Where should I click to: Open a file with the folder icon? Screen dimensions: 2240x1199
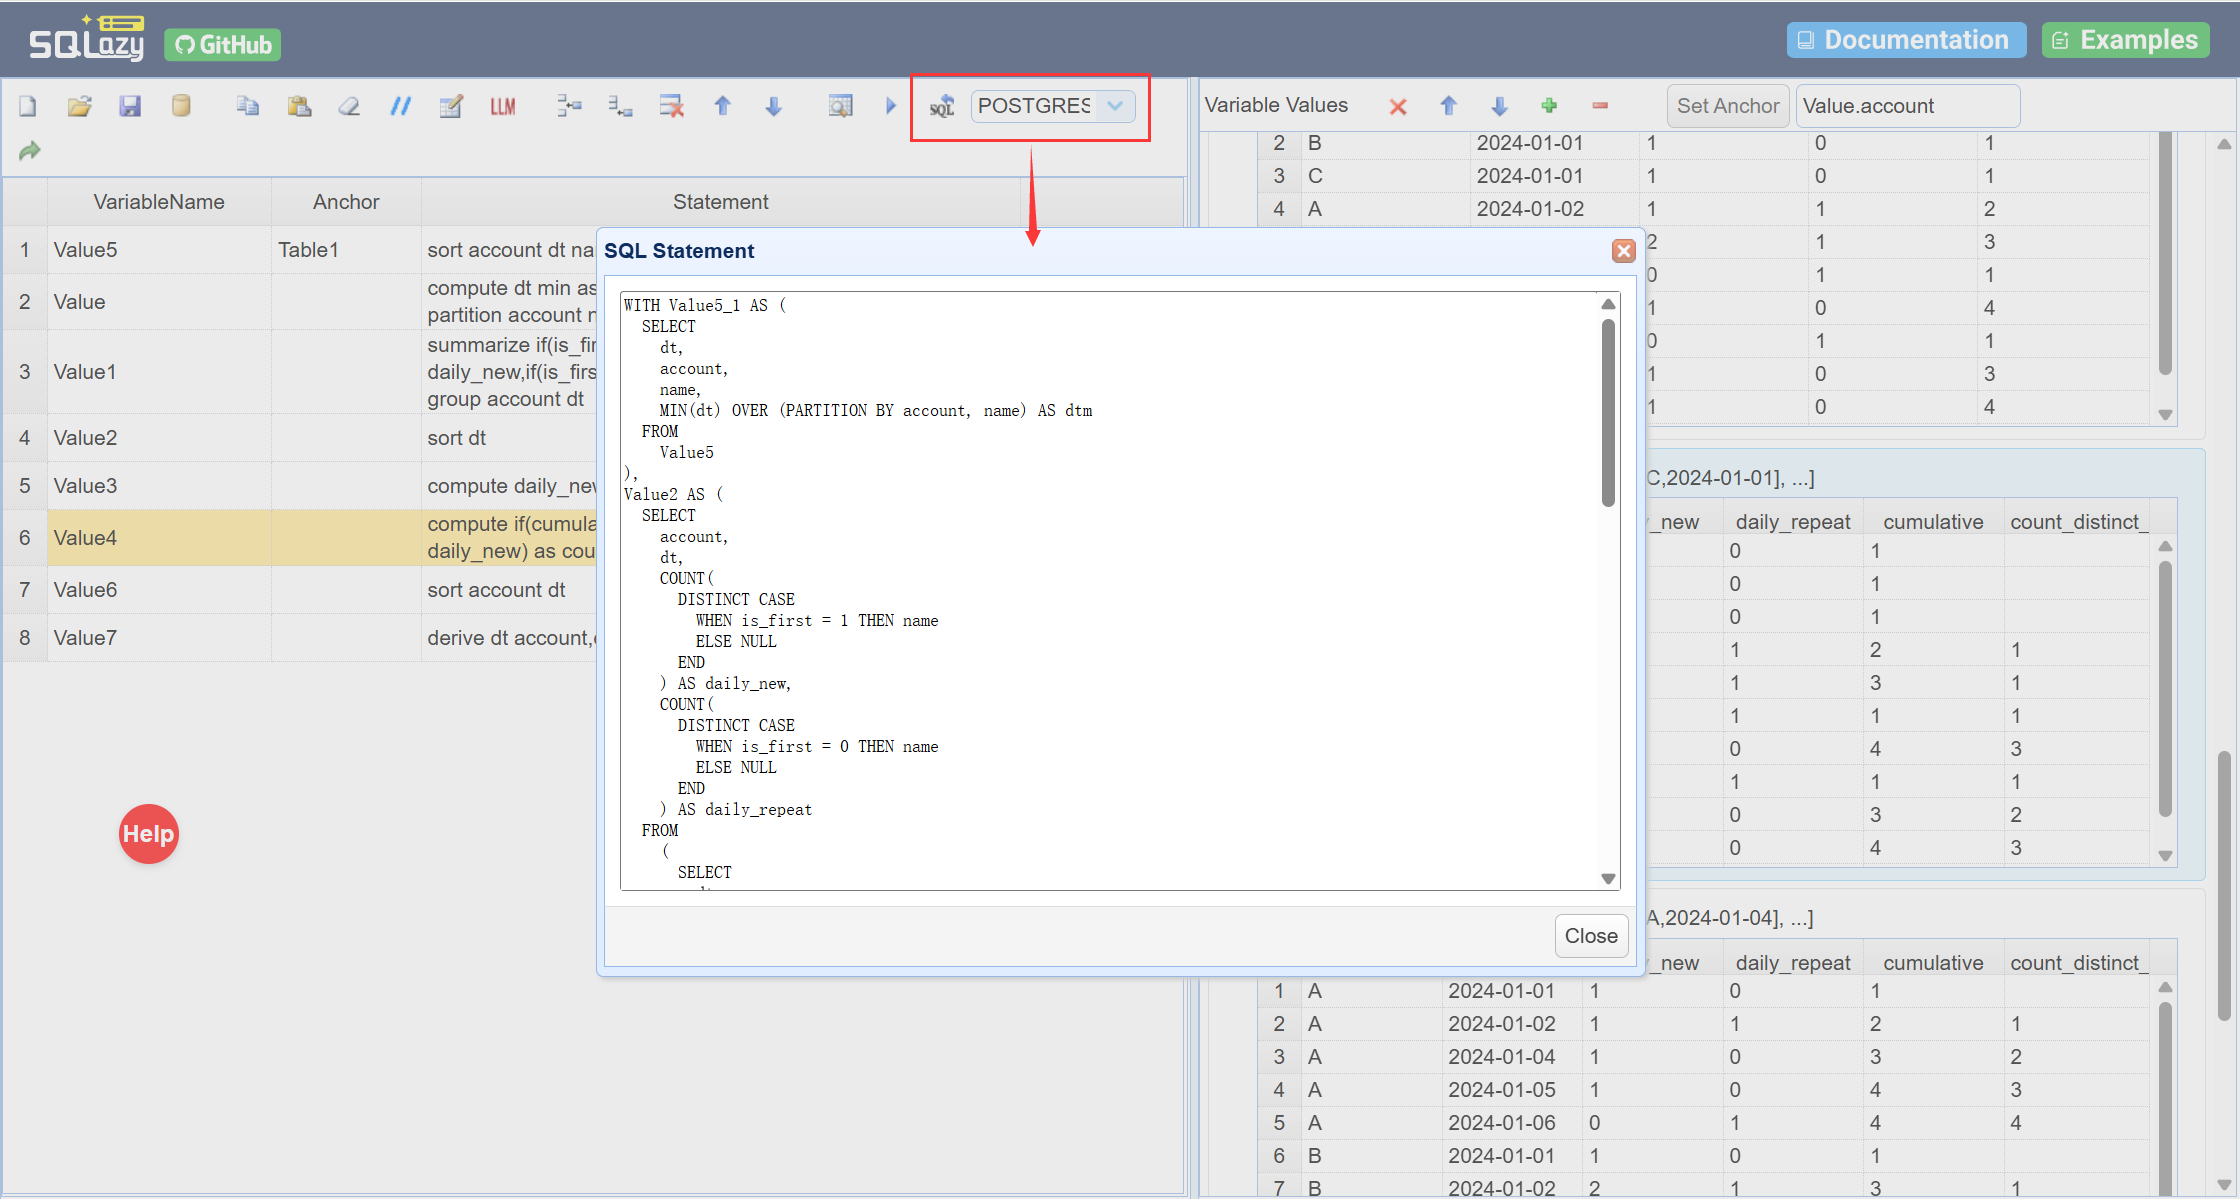click(x=79, y=106)
